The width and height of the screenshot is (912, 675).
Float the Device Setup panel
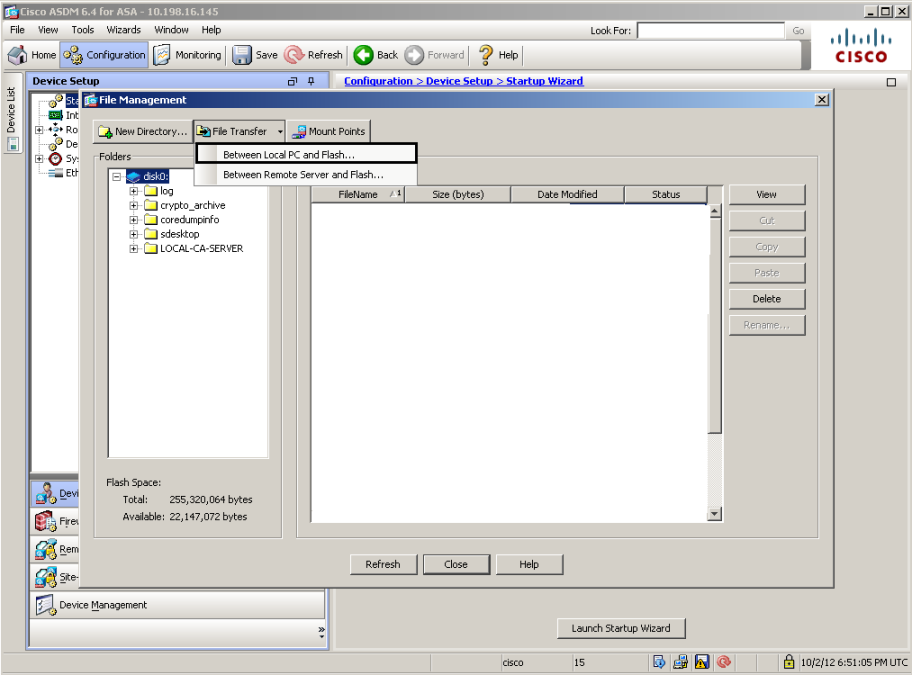coord(293,81)
